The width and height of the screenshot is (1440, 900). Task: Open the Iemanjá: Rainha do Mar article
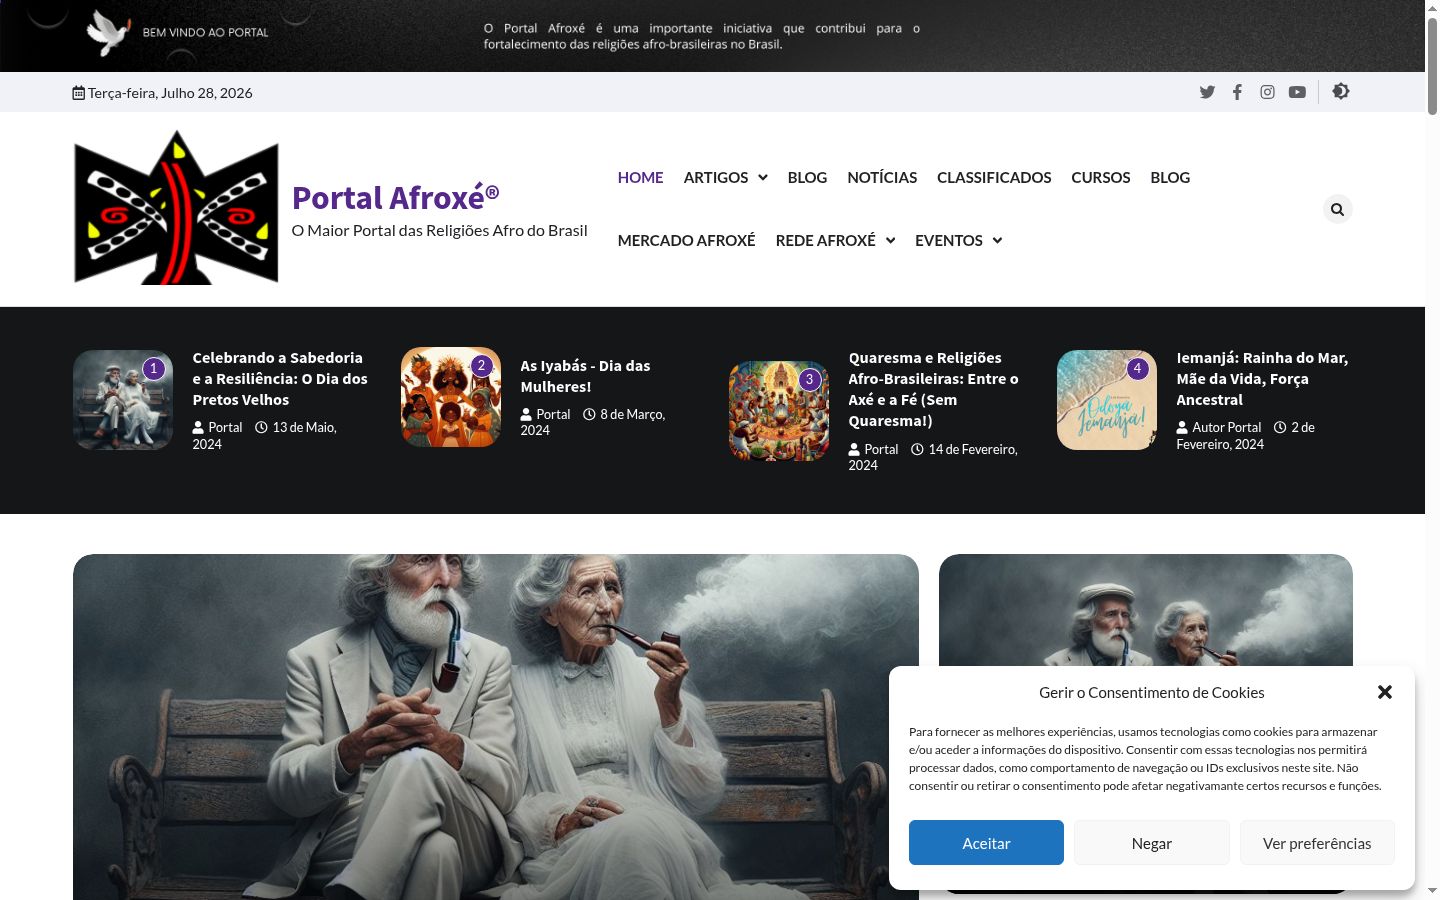click(x=1262, y=379)
